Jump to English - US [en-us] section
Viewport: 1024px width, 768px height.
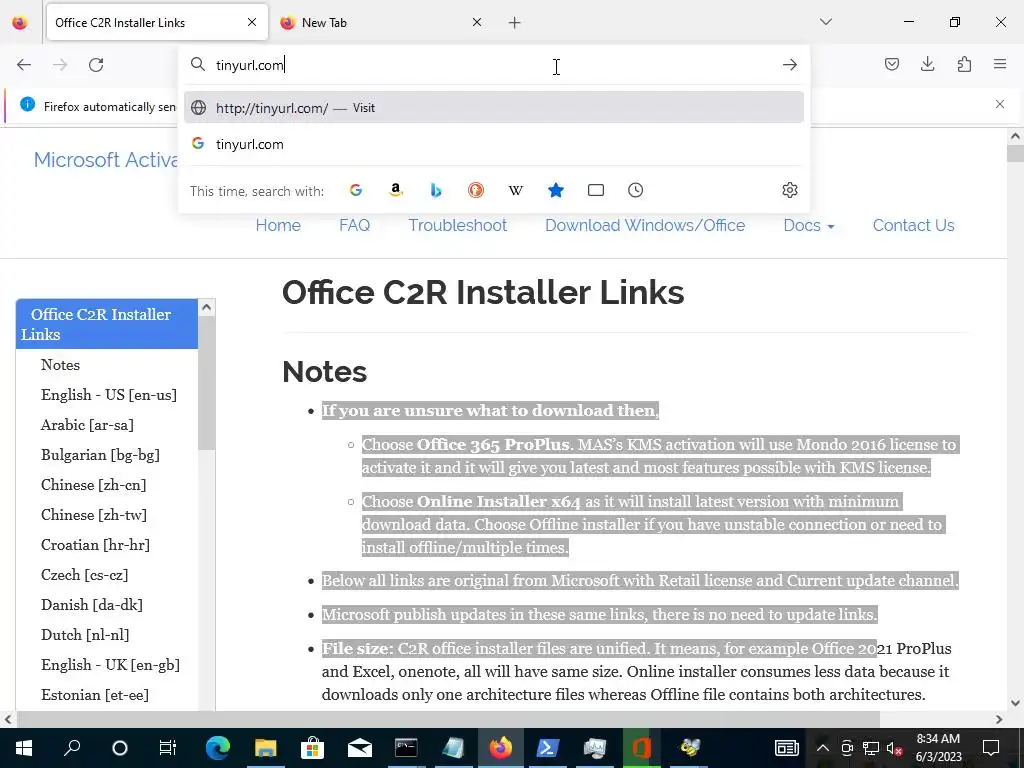(x=108, y=395)
